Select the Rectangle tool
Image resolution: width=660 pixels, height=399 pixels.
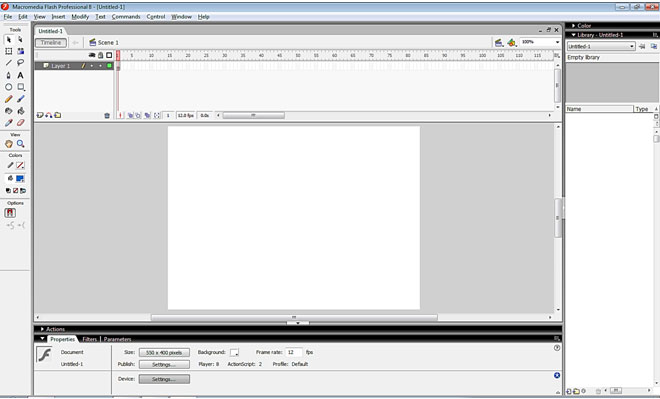[20, 87]
